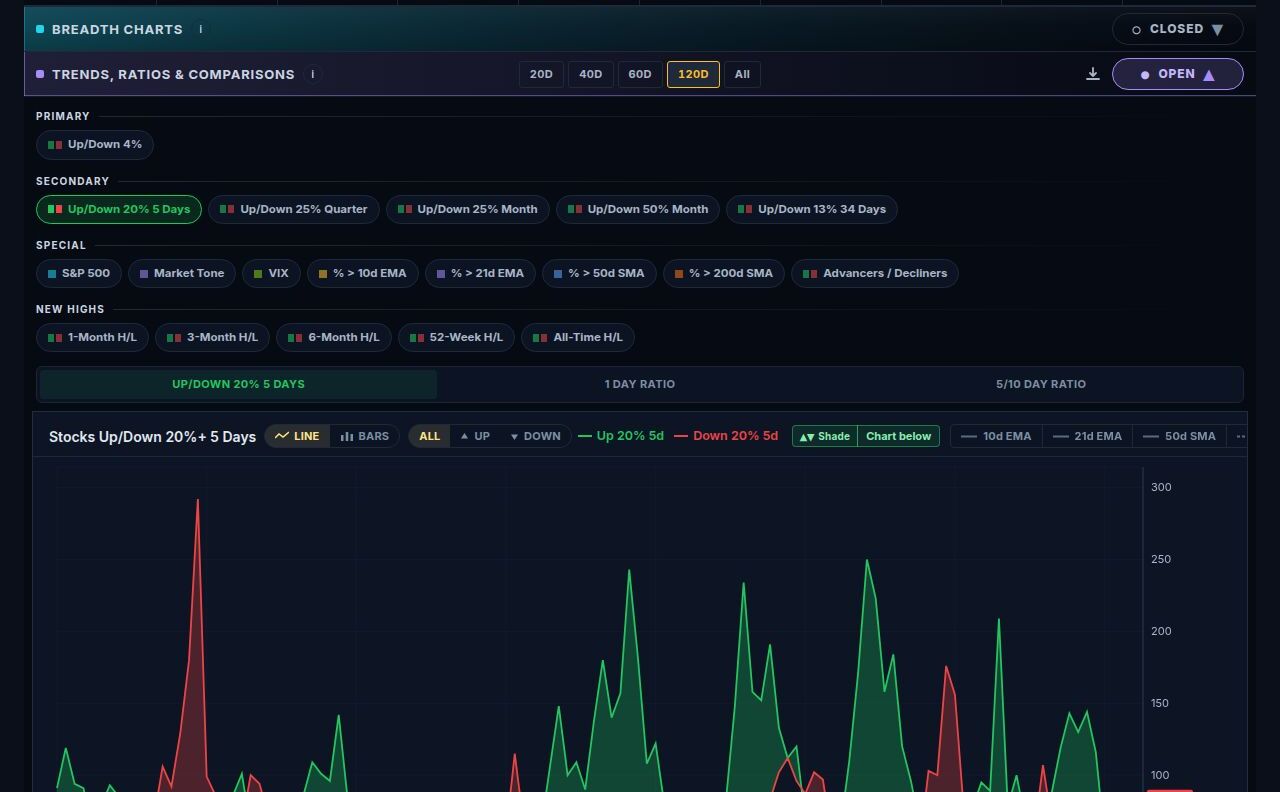The height and width of the screenshot is (792, 1280).
Task: Select the % > 10d EMA chip
Action: tap(363, 273)
